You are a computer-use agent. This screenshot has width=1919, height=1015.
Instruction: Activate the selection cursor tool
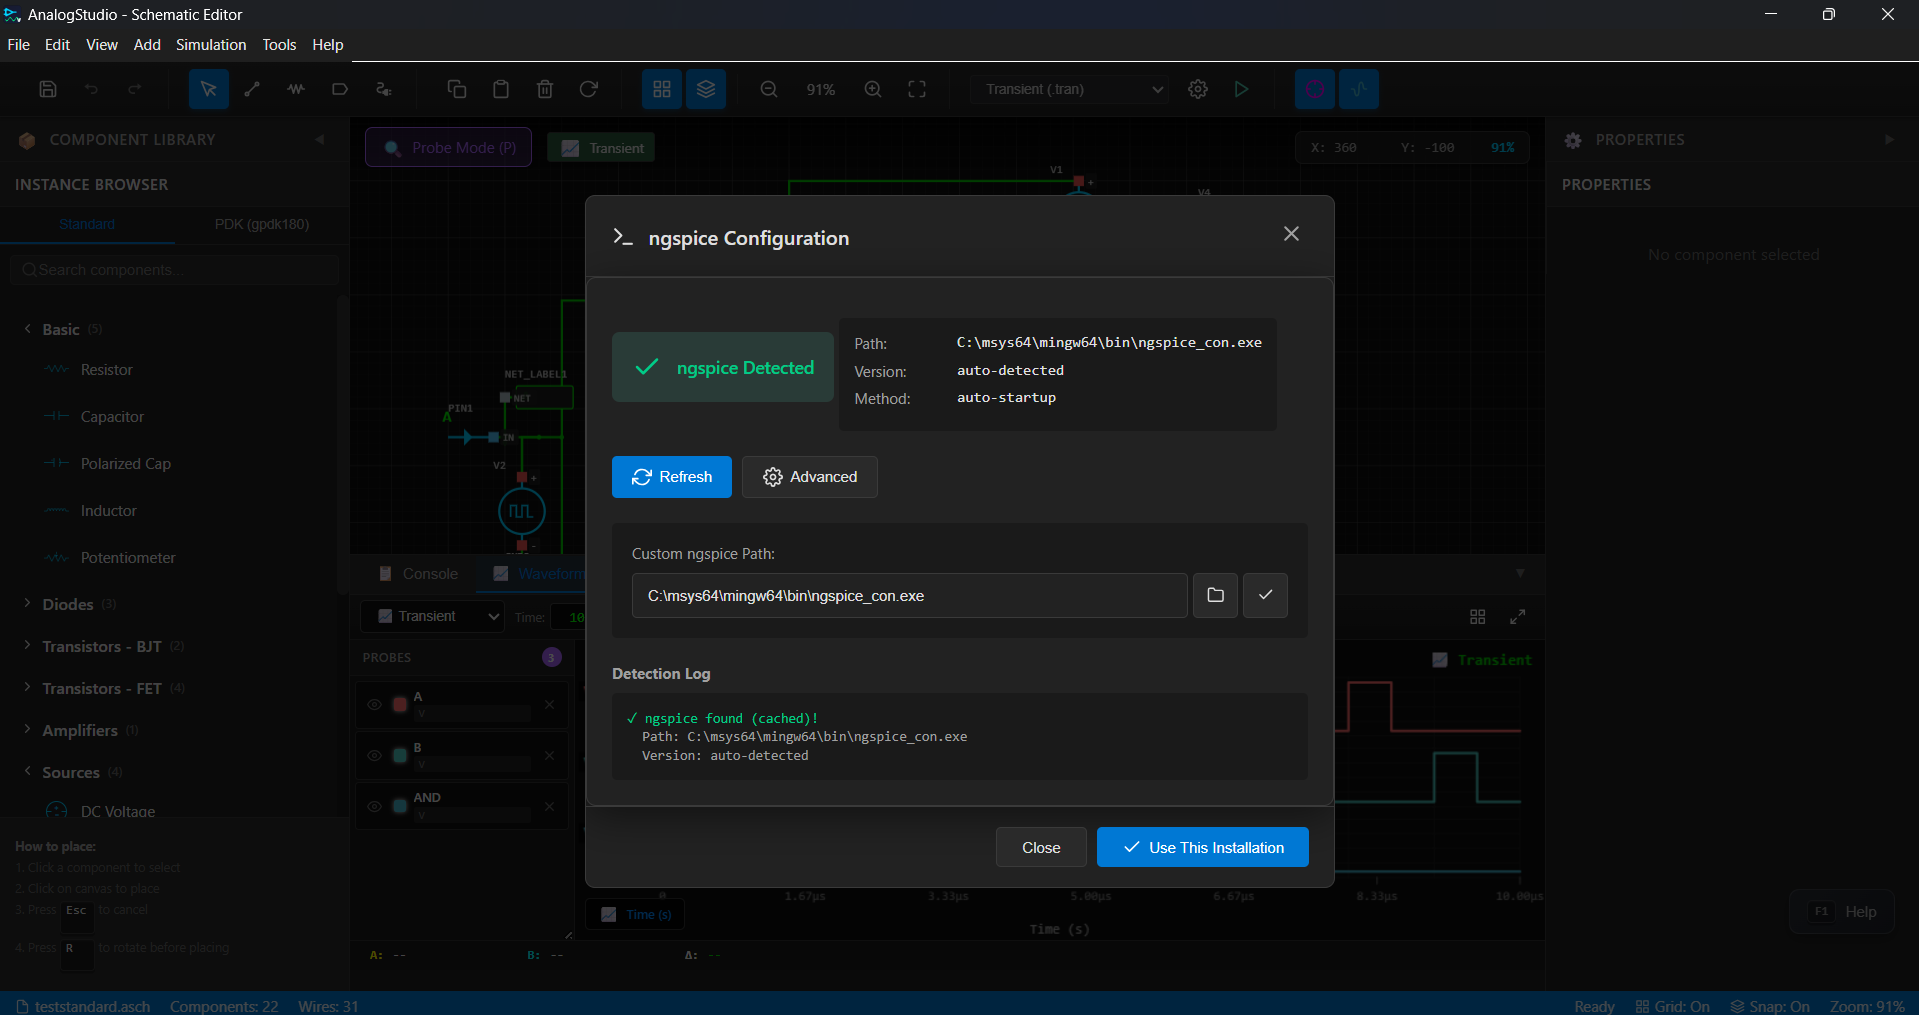click(207, 89)
